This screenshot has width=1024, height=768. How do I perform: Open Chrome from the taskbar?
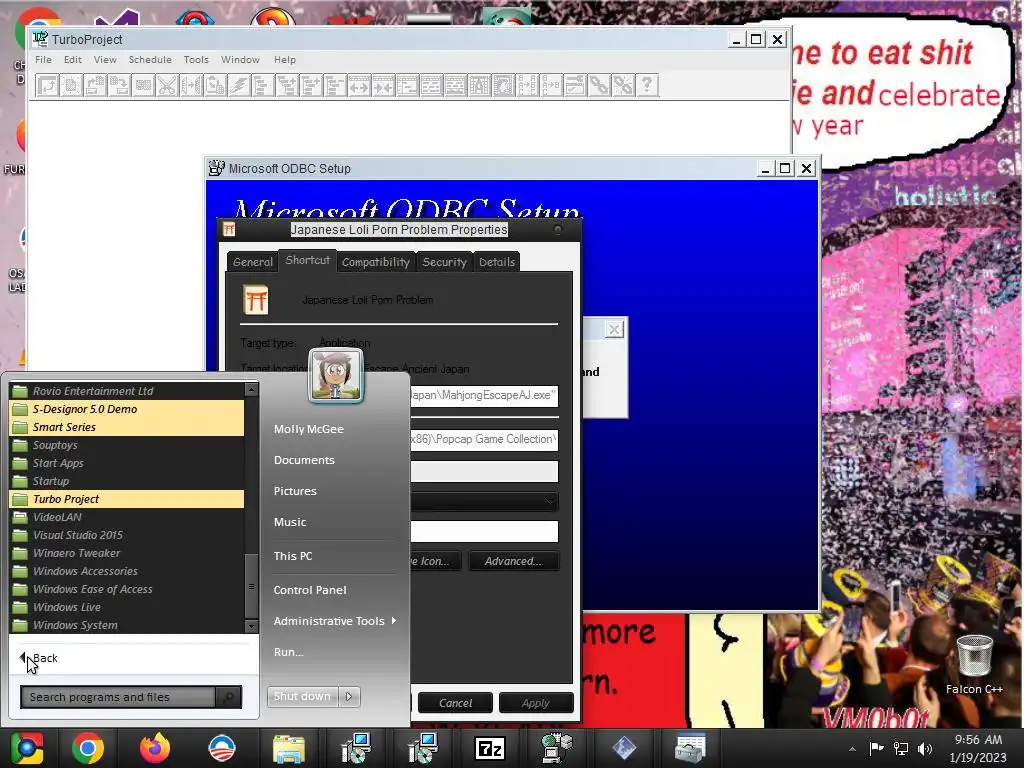pyautogui.click(x=88, y=748)
